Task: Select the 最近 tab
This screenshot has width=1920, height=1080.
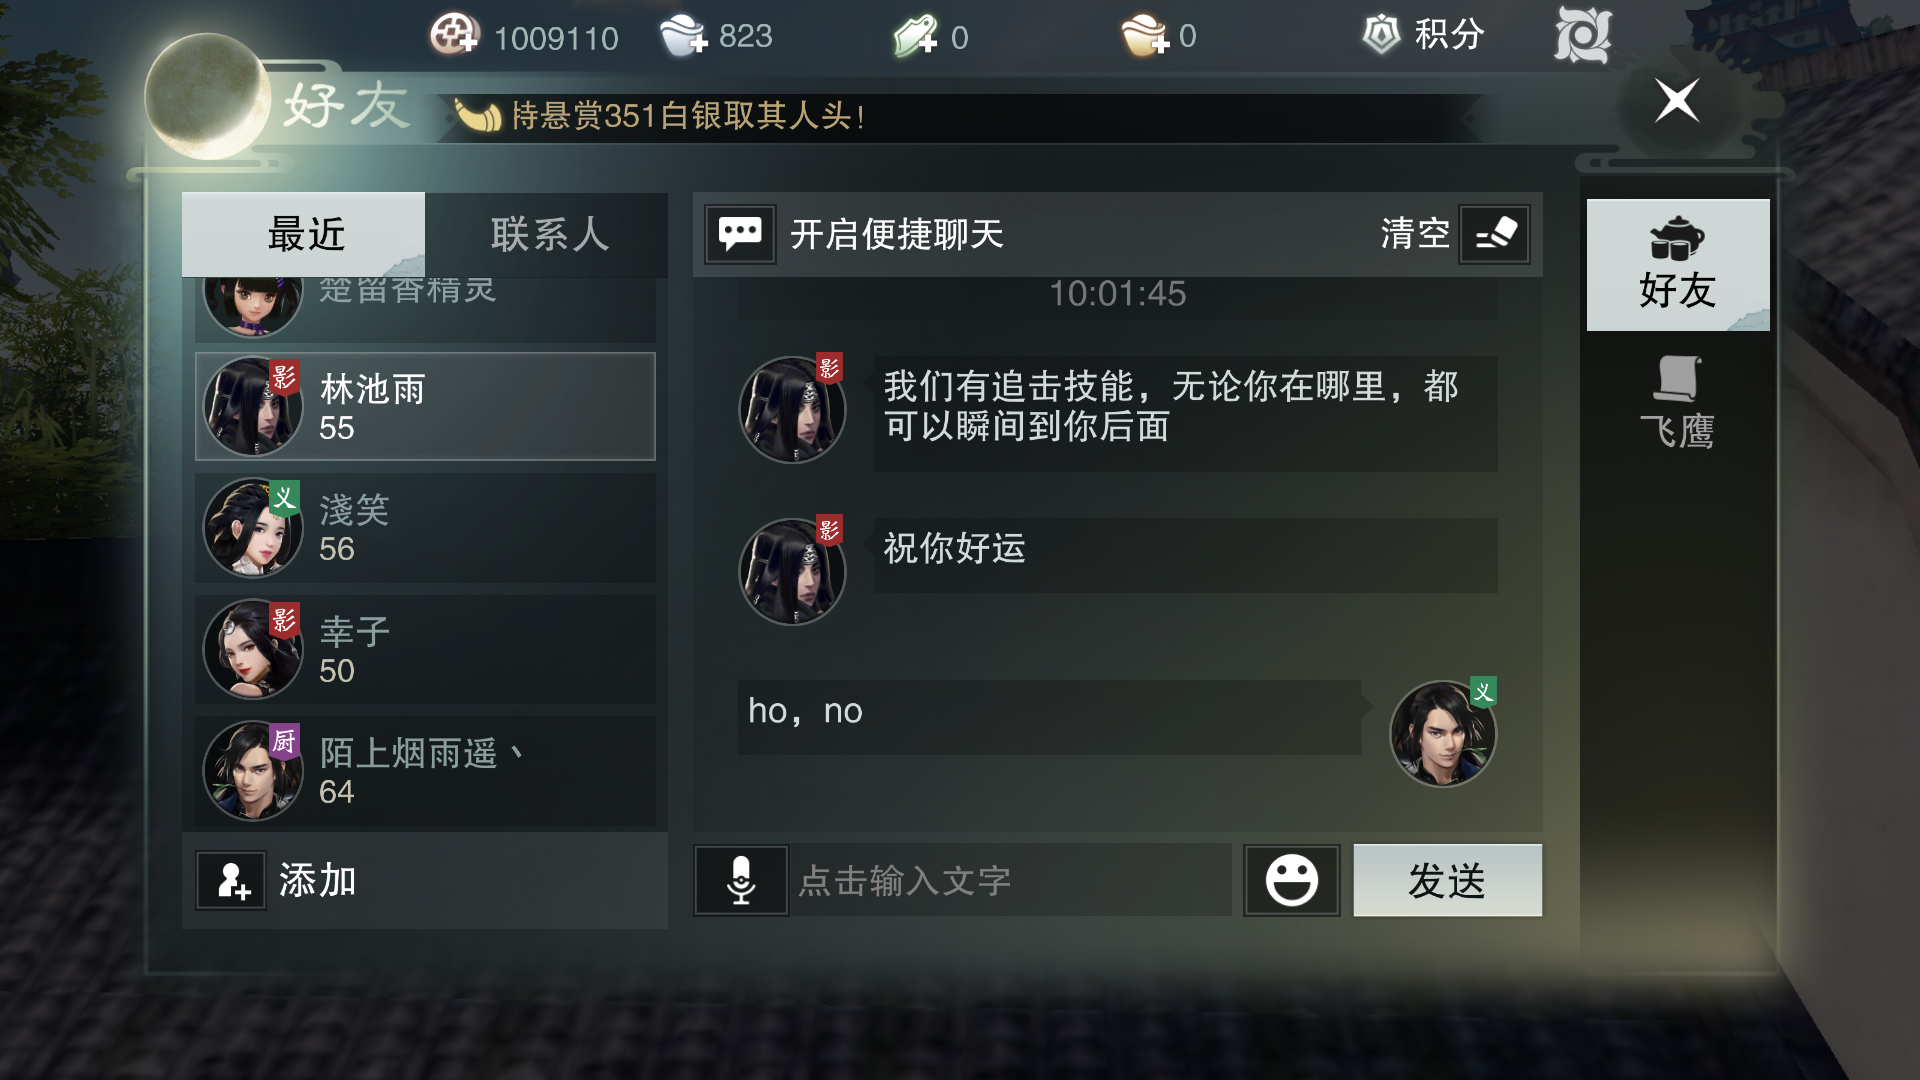Action: pyautogui.click(x=304, y=234)
